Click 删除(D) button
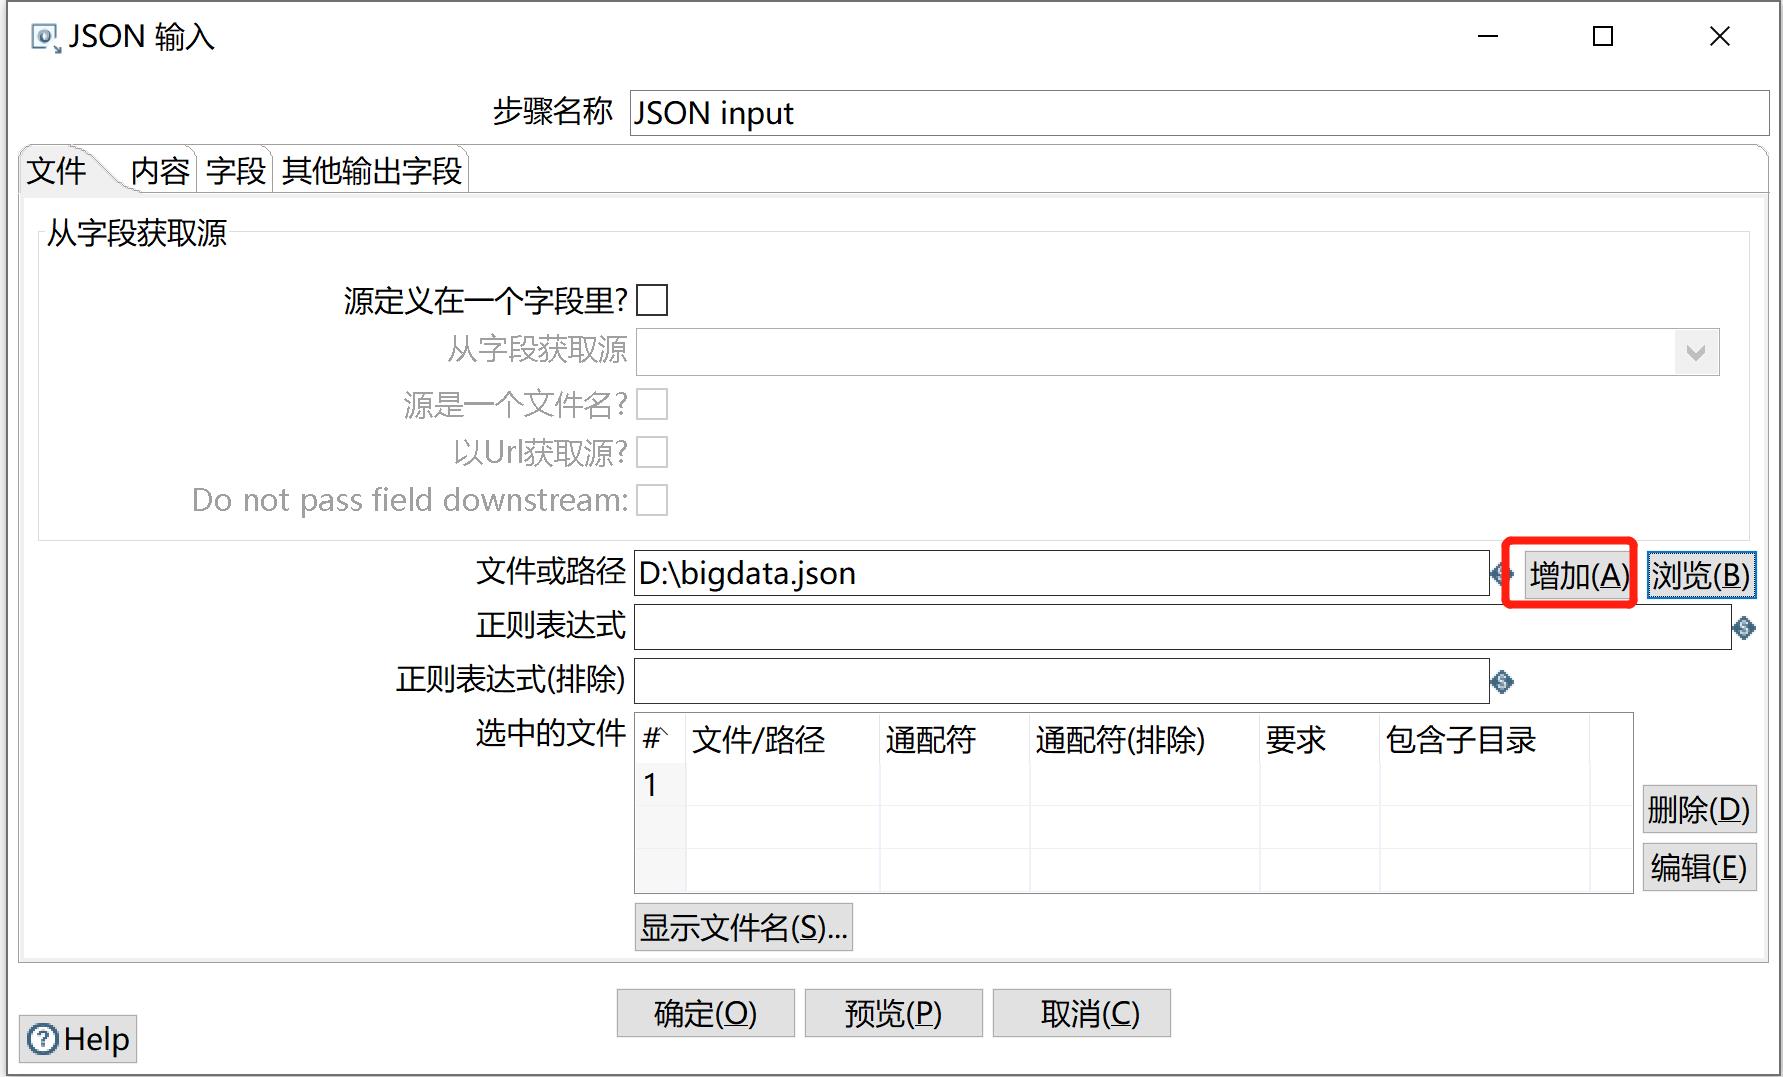 (1699, 809)
